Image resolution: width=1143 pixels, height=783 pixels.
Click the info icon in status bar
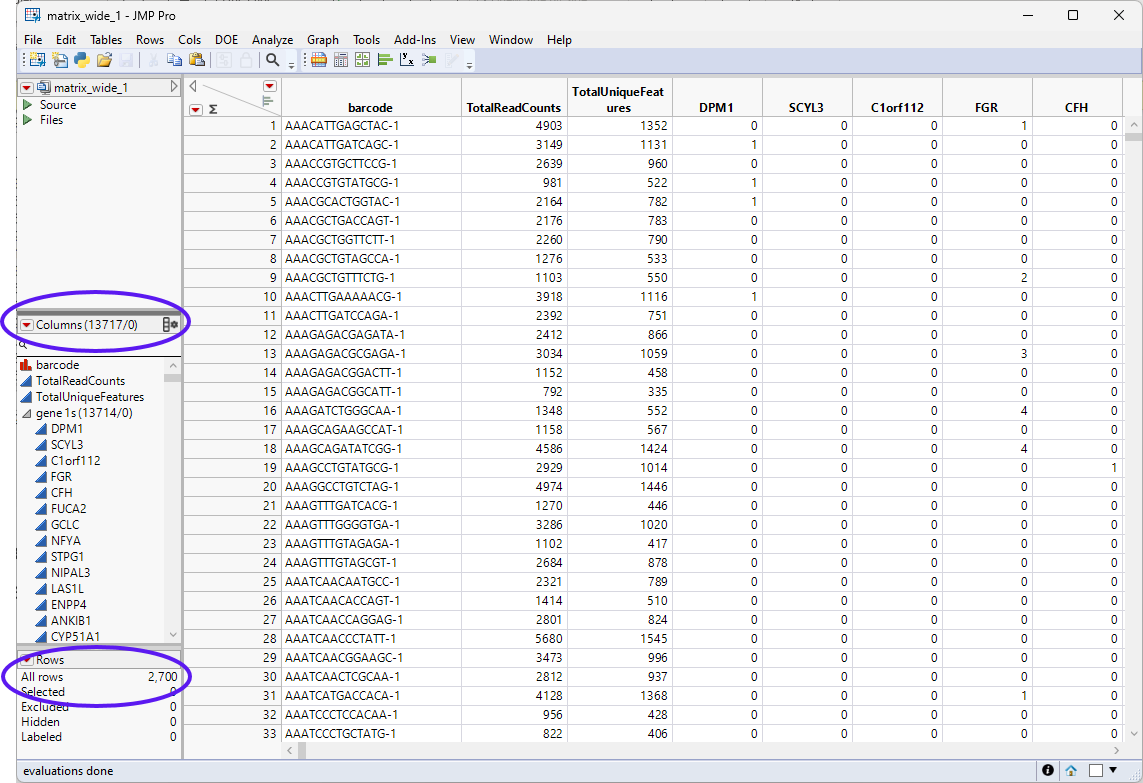click(x=1048, y=771)
